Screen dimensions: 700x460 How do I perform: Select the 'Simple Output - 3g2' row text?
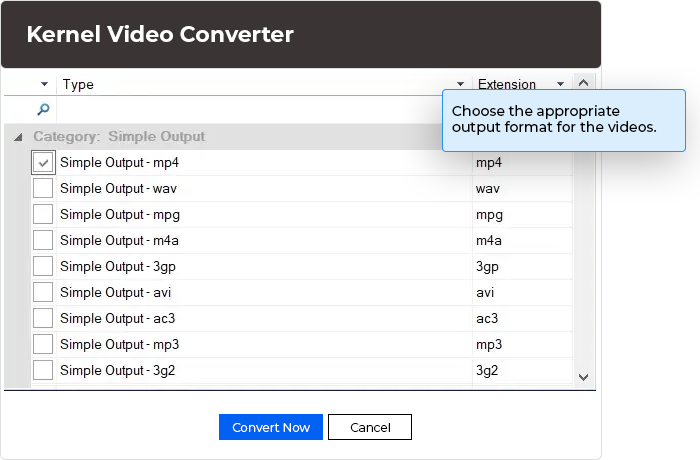pos(117,370)
